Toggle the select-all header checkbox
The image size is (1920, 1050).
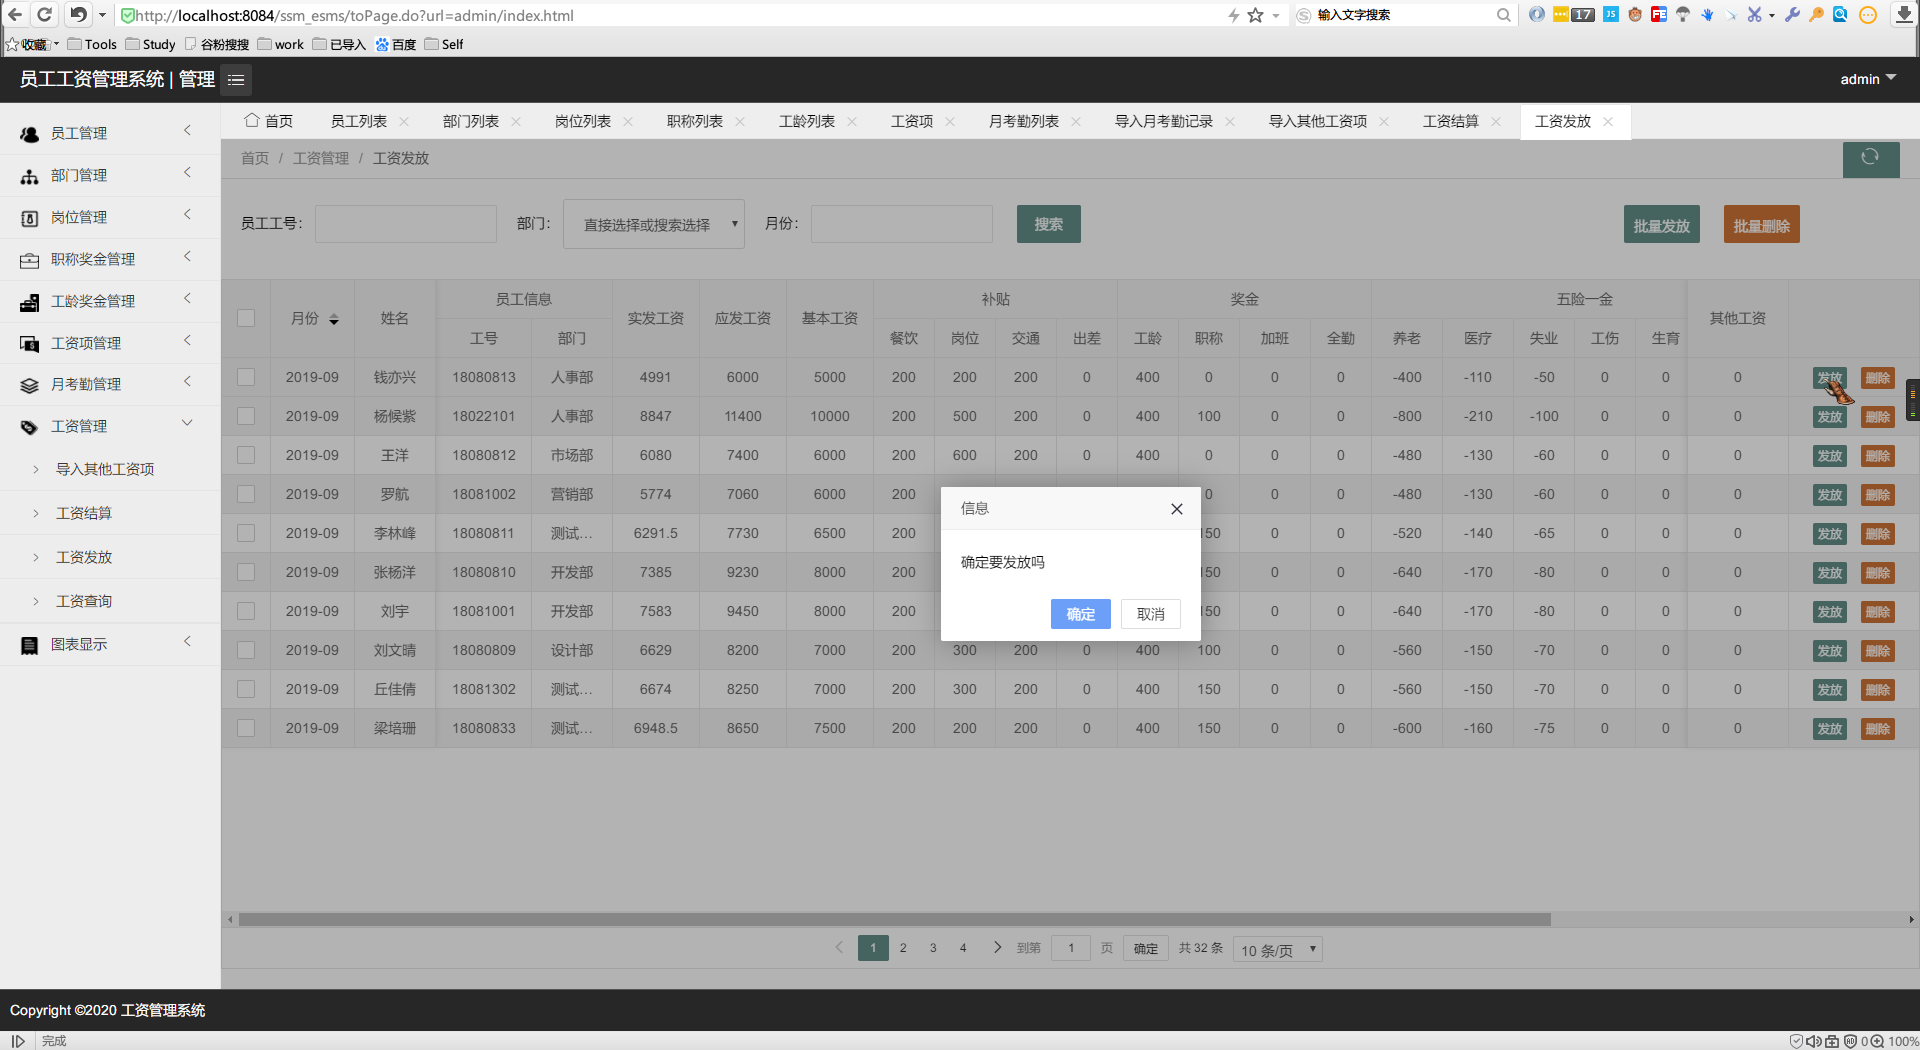tap(246, 319)
